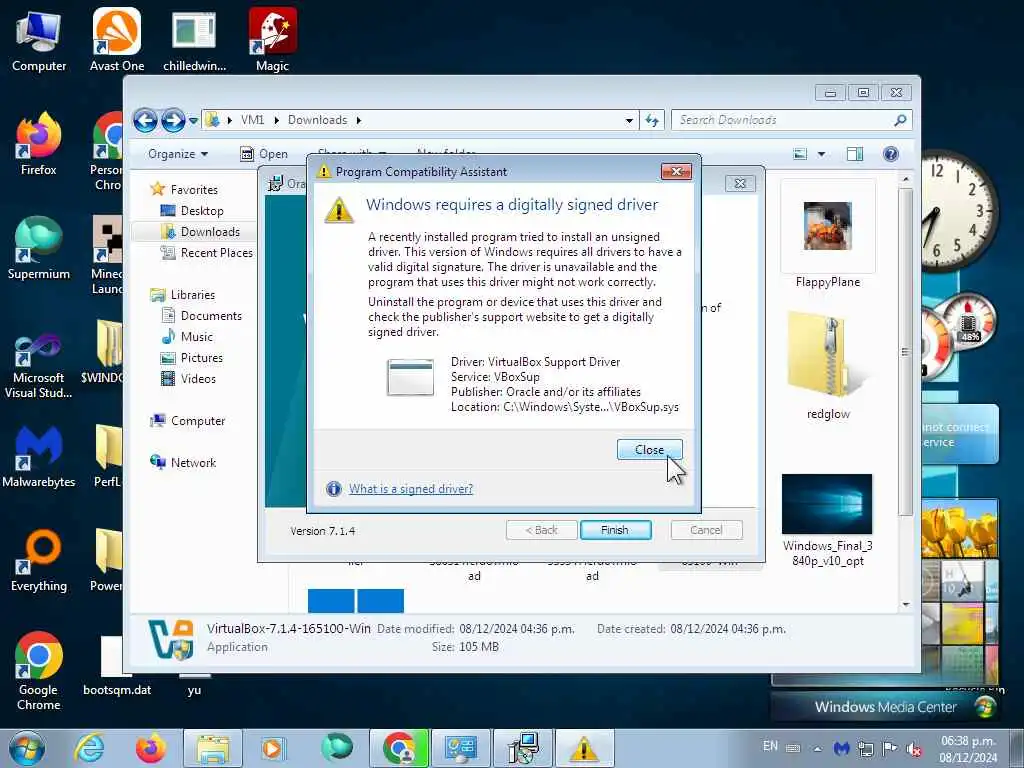The image size is (1024, 768).
Task: Open the 'What is a signed driver?' link
Action: 410,488
